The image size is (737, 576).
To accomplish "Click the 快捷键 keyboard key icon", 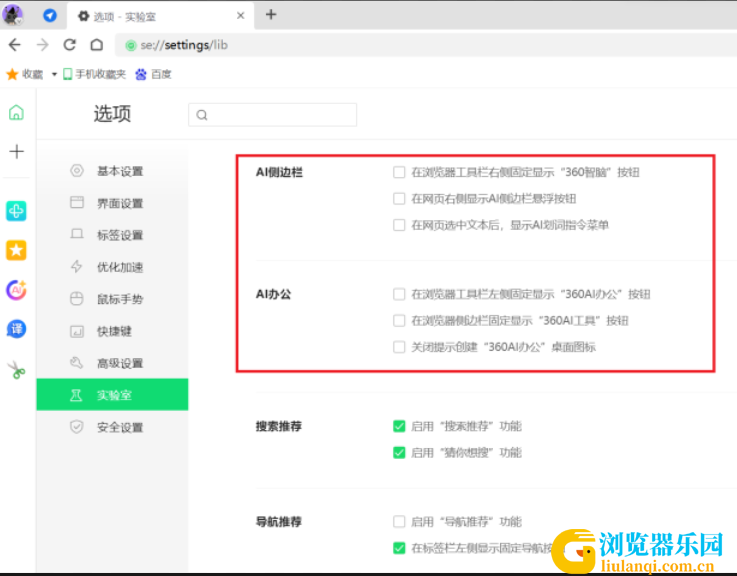I will pos(77,331).
